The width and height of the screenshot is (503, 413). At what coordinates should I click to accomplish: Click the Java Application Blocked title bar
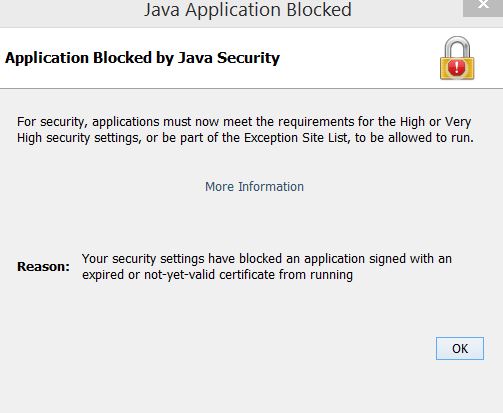pos(248,10)
